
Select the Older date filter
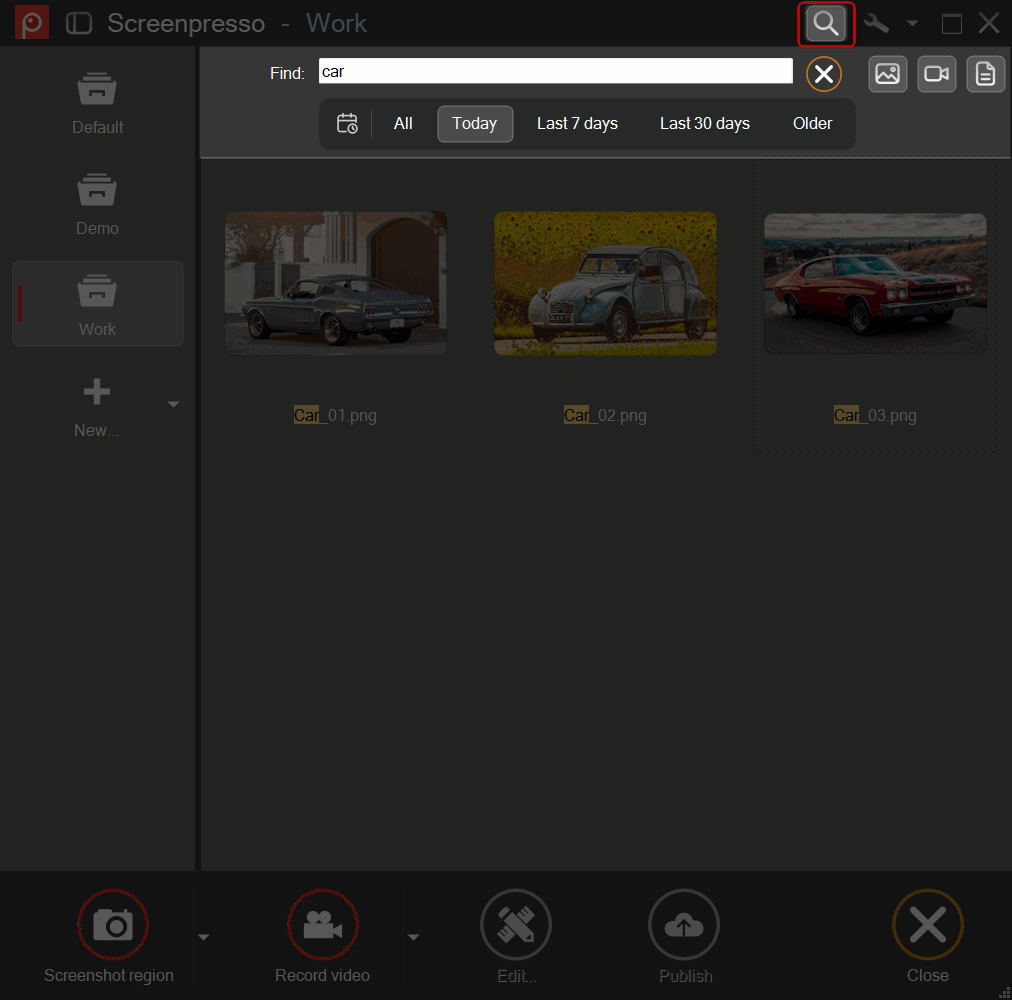click(x=812, y=123)
